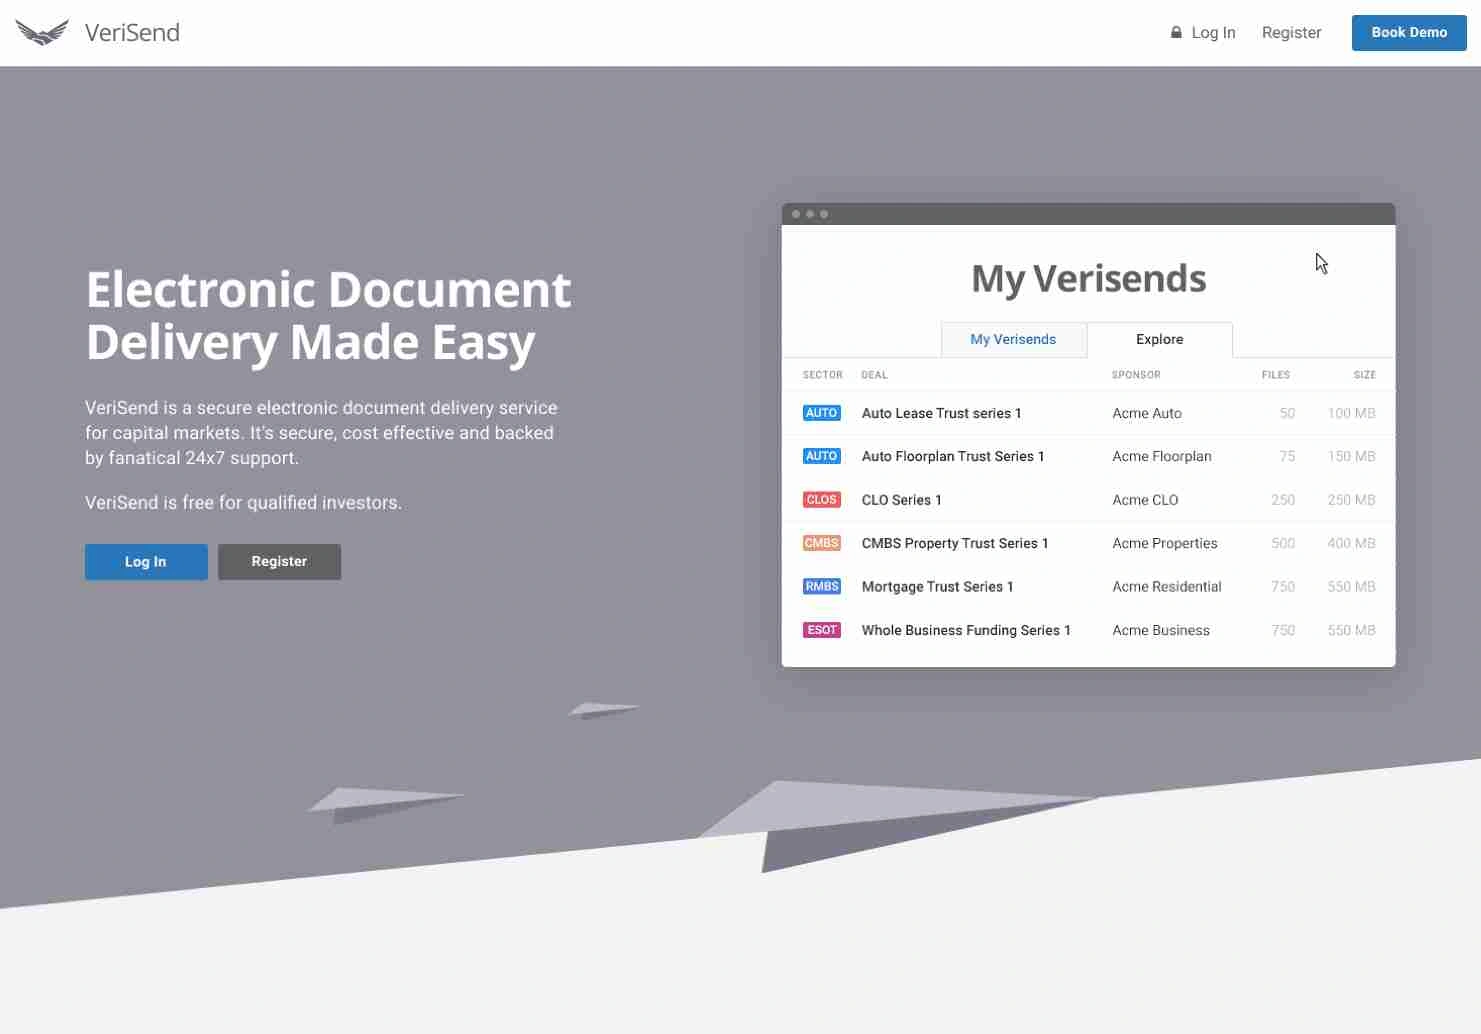1481x1034 pixels.
Task: Click the orange CMBS sector badge
Action: point(821,543)
